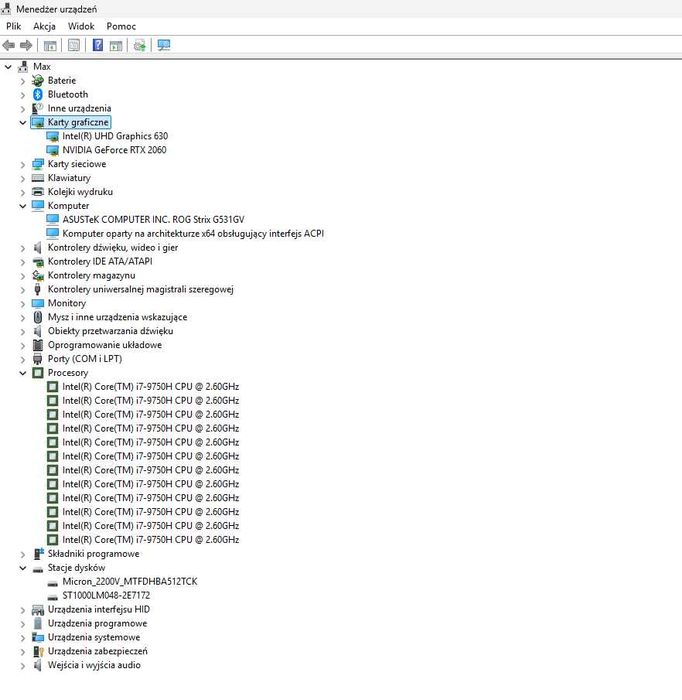This screenshot has width=682, height=700.
Task: Click the Klawiatury keyboard icon
Action: (x=38, y=178)
